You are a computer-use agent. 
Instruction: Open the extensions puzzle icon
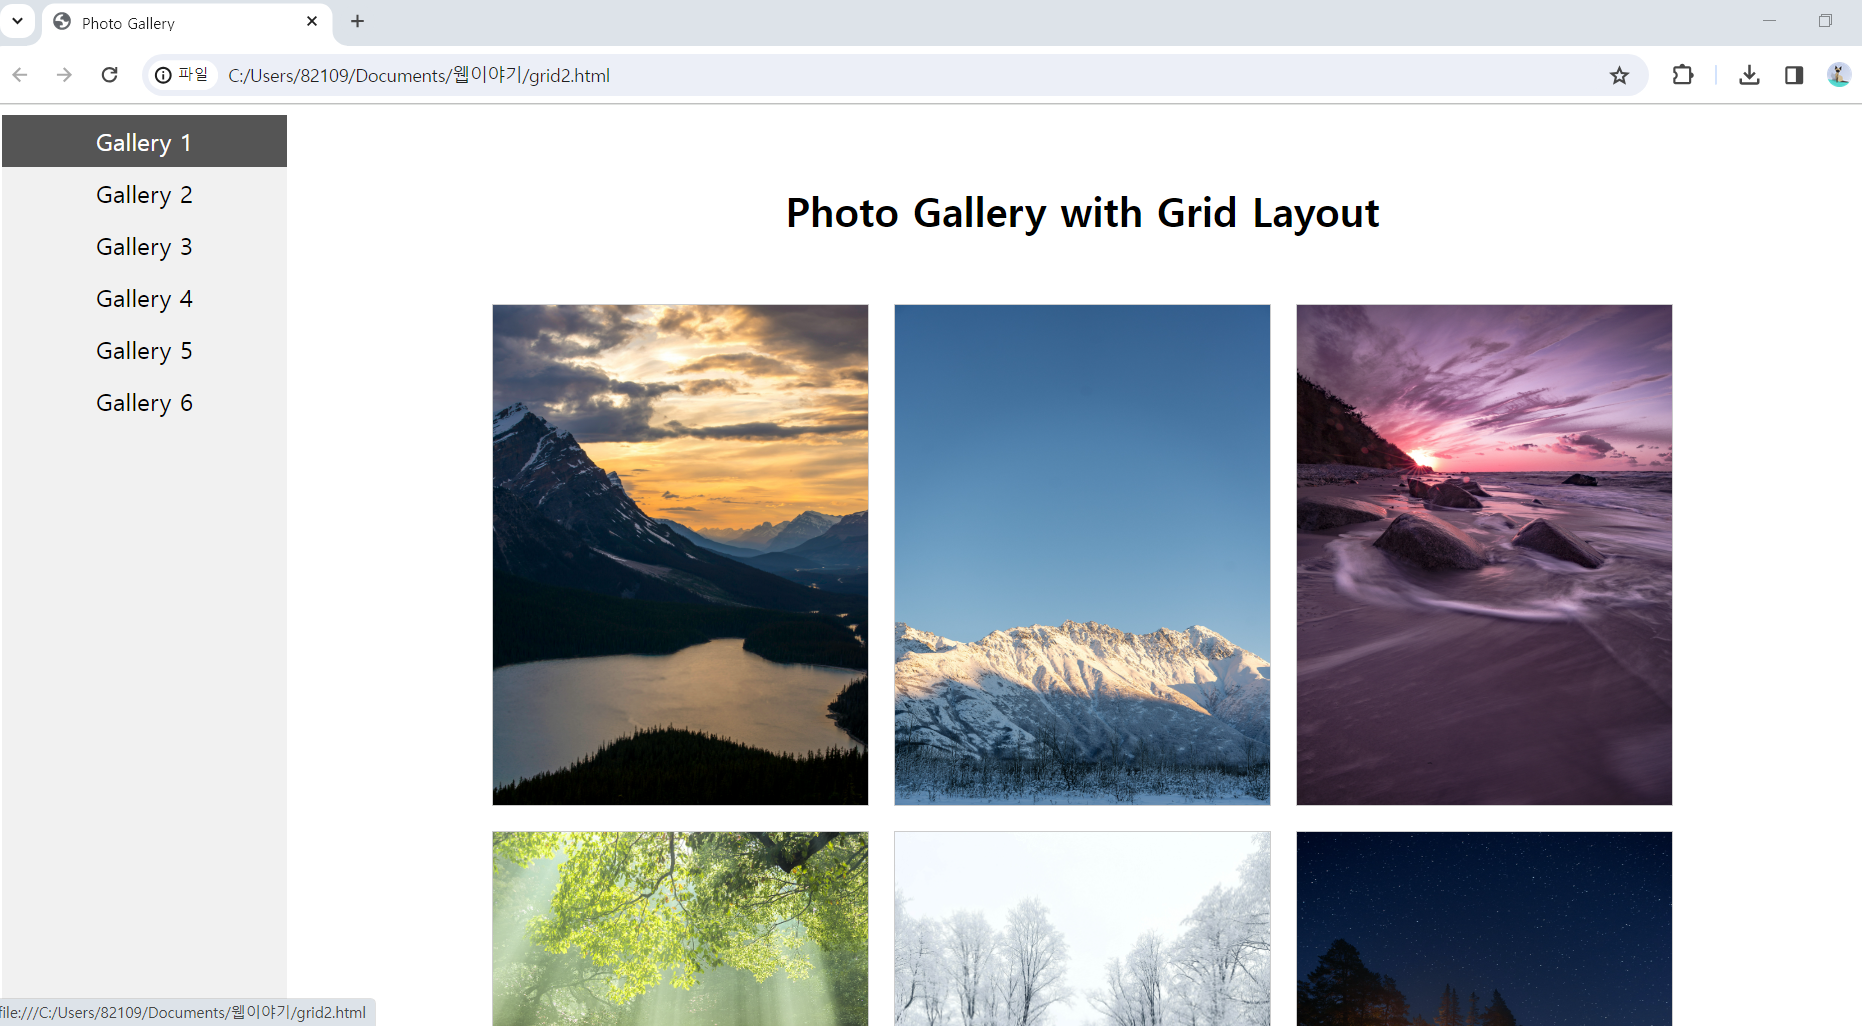pos(1683,75)
